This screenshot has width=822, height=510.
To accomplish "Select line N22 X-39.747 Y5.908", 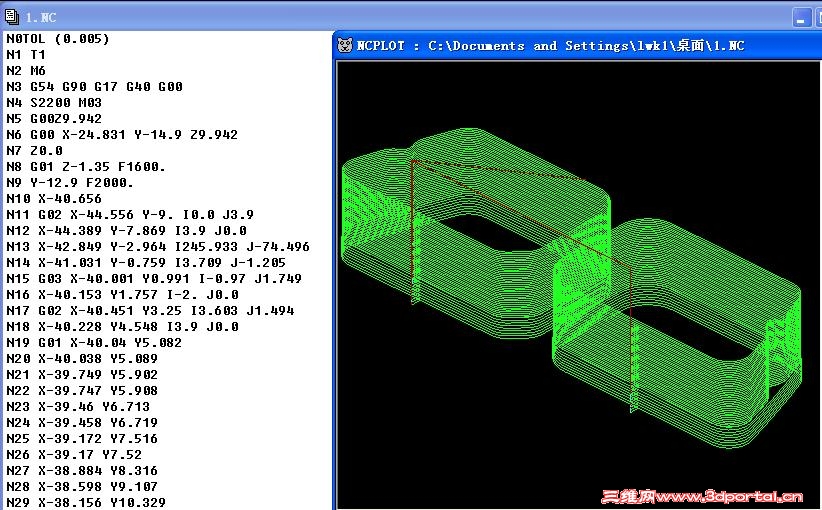I will (82, 390).
